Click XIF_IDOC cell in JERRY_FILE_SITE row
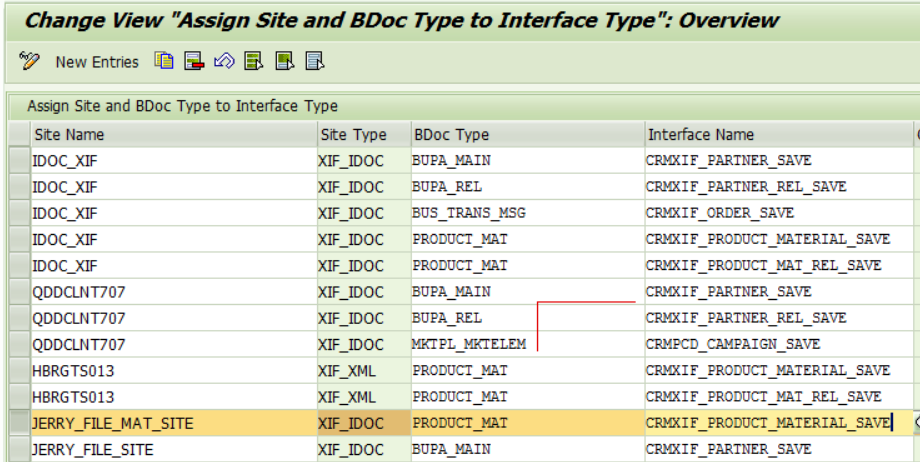This screenshot has height=462, width=920. [x=364, y=449]
